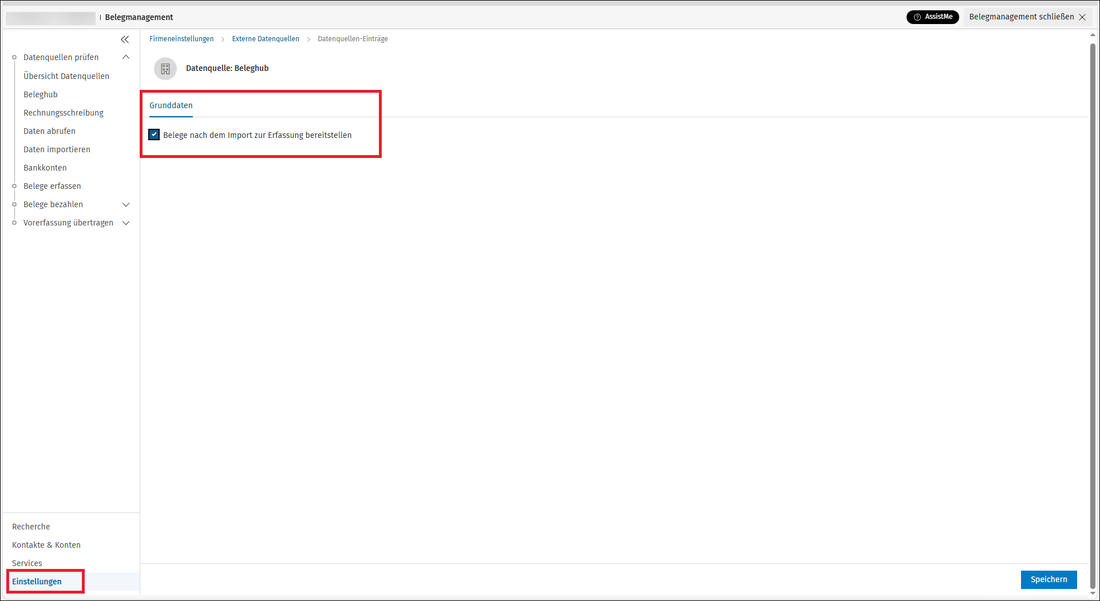1100x601 pixels.
Task: Go to Firmeneinstellungen breadcrumb
Action: (181, 39)
